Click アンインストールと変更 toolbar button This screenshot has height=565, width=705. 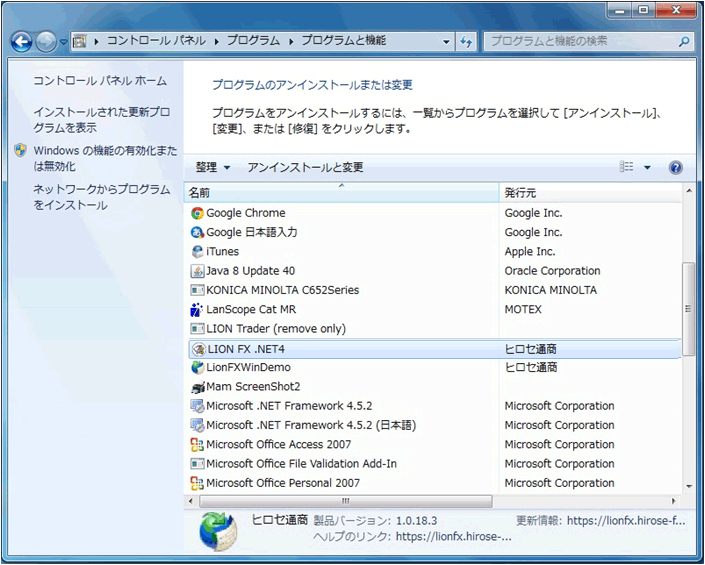(305, 168)
